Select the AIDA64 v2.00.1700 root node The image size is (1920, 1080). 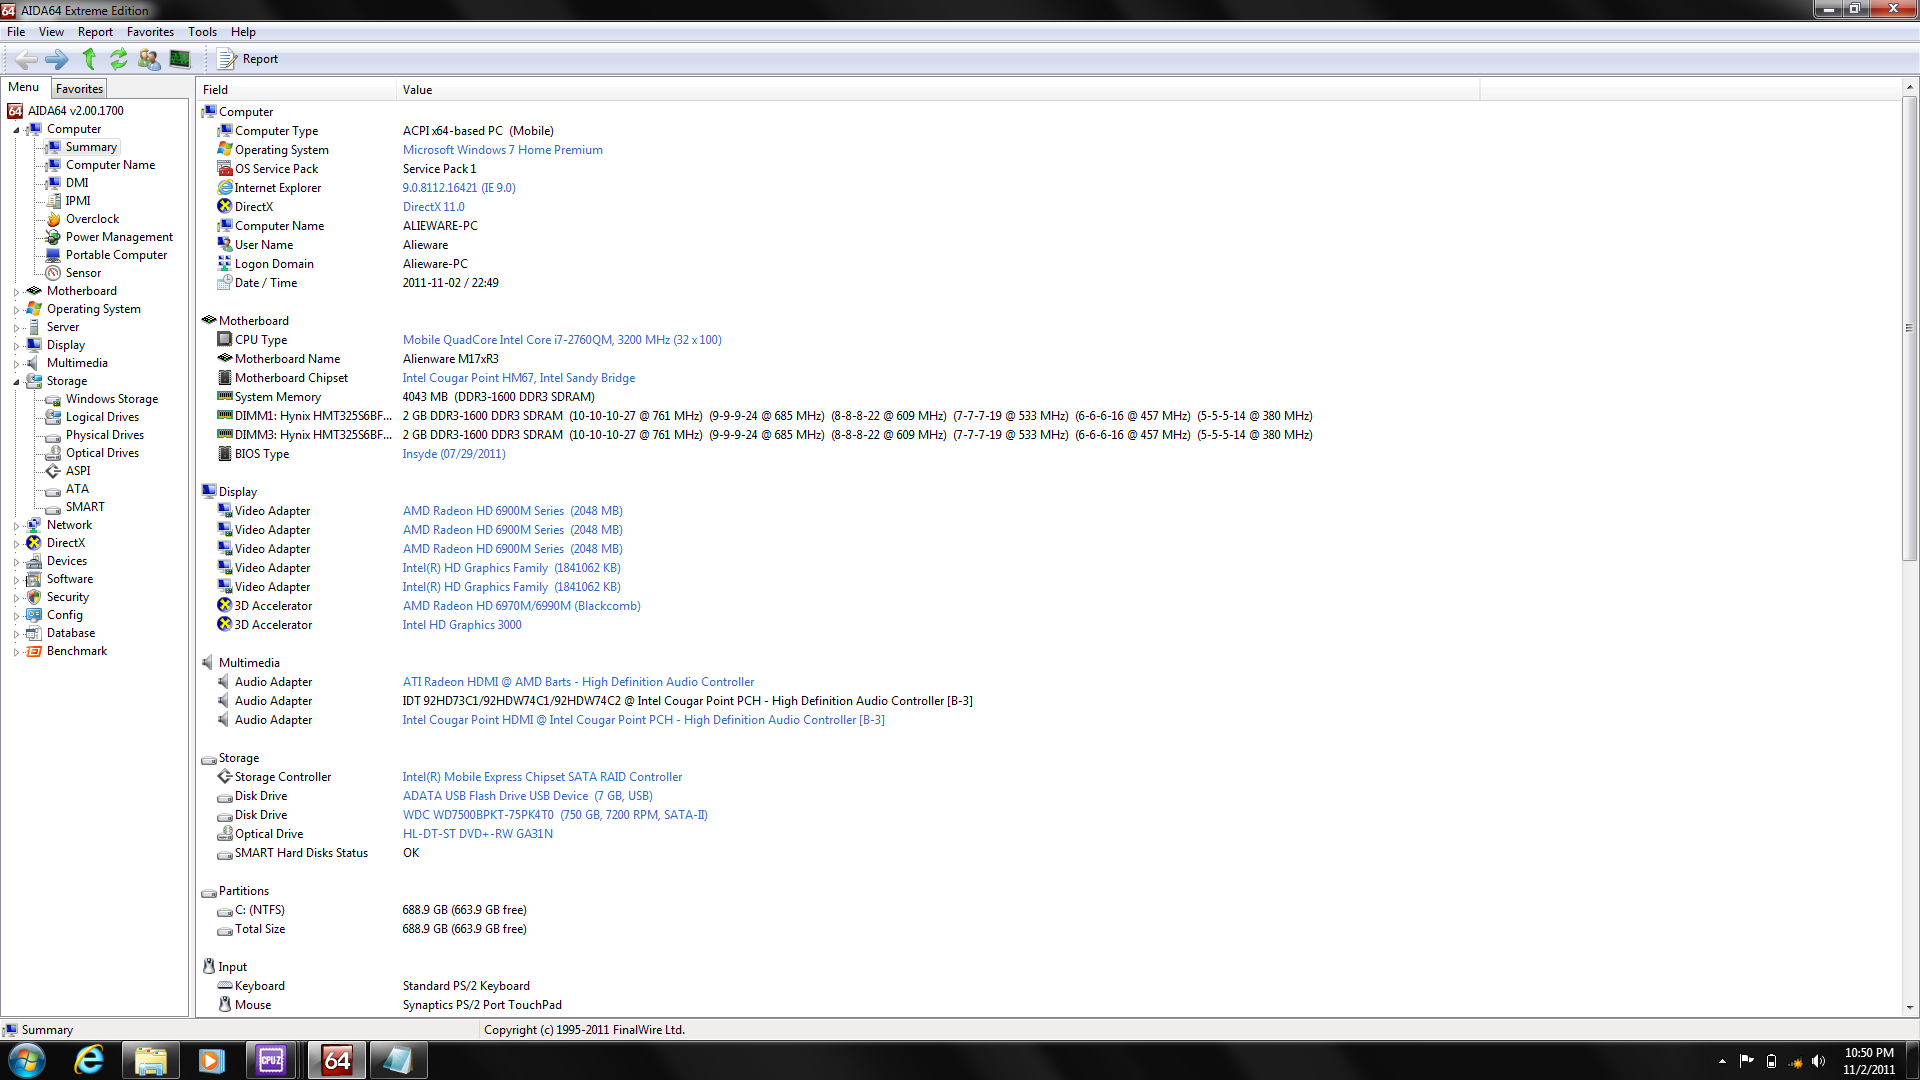[76, 111]
